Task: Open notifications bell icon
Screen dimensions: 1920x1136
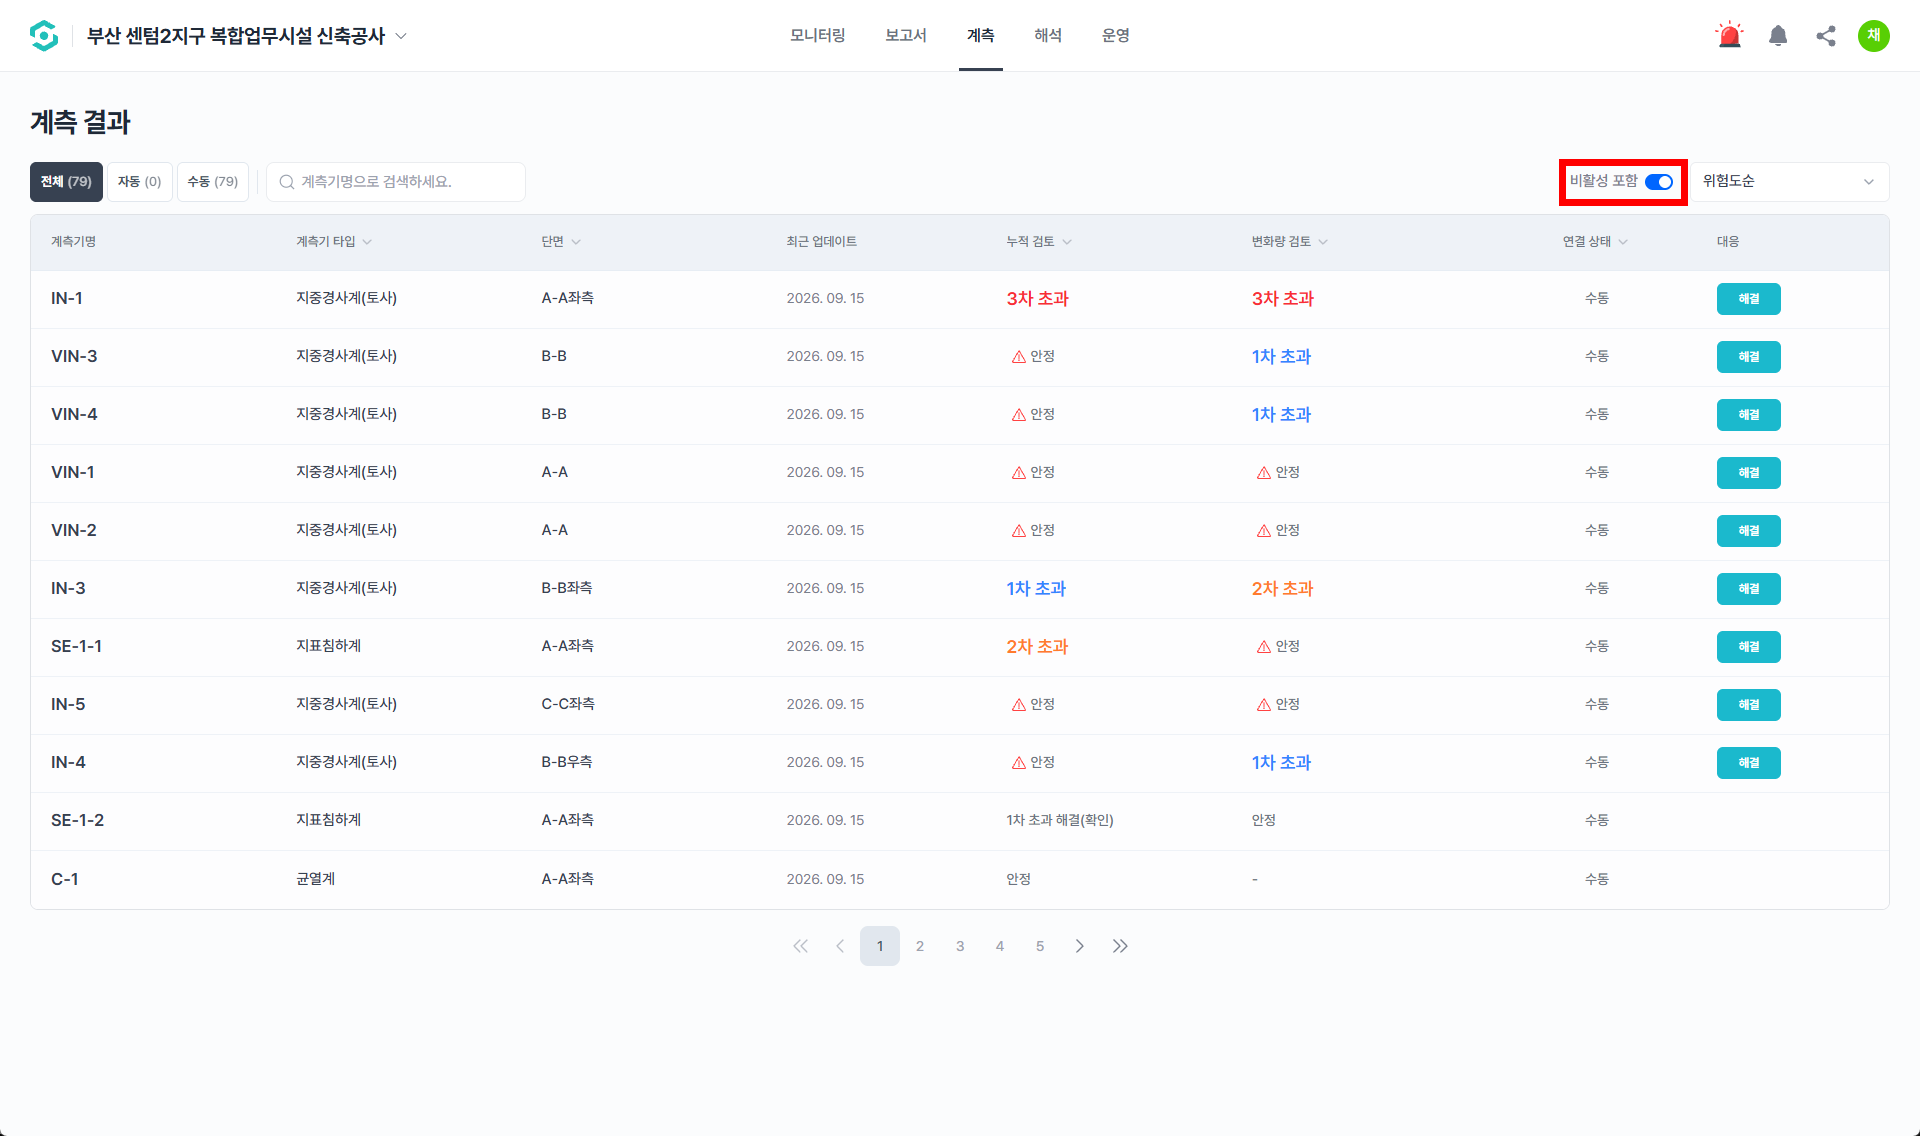Action: (1778, 36)
